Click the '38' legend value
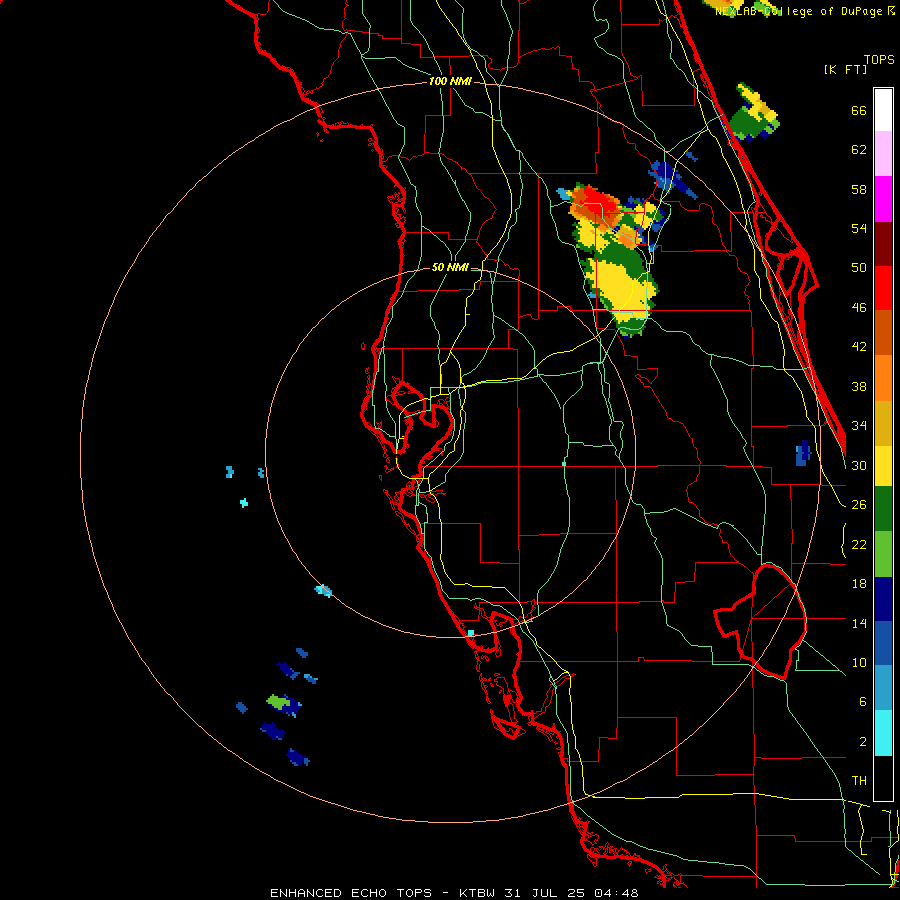The width and height of the screenshot is (900, 900). pos(859,386)
